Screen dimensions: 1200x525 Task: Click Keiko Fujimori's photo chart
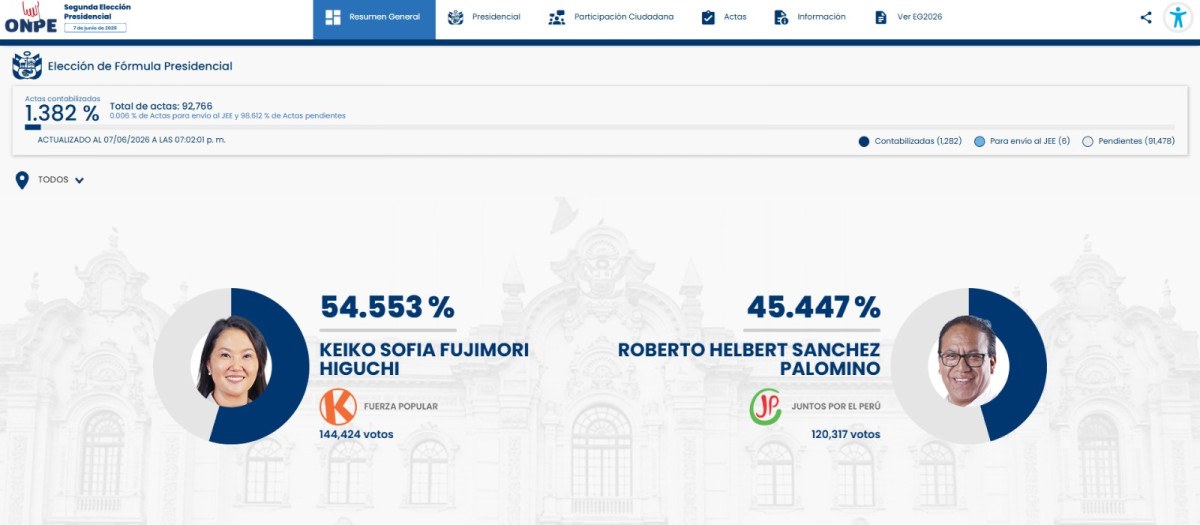[x=232, y=366]
